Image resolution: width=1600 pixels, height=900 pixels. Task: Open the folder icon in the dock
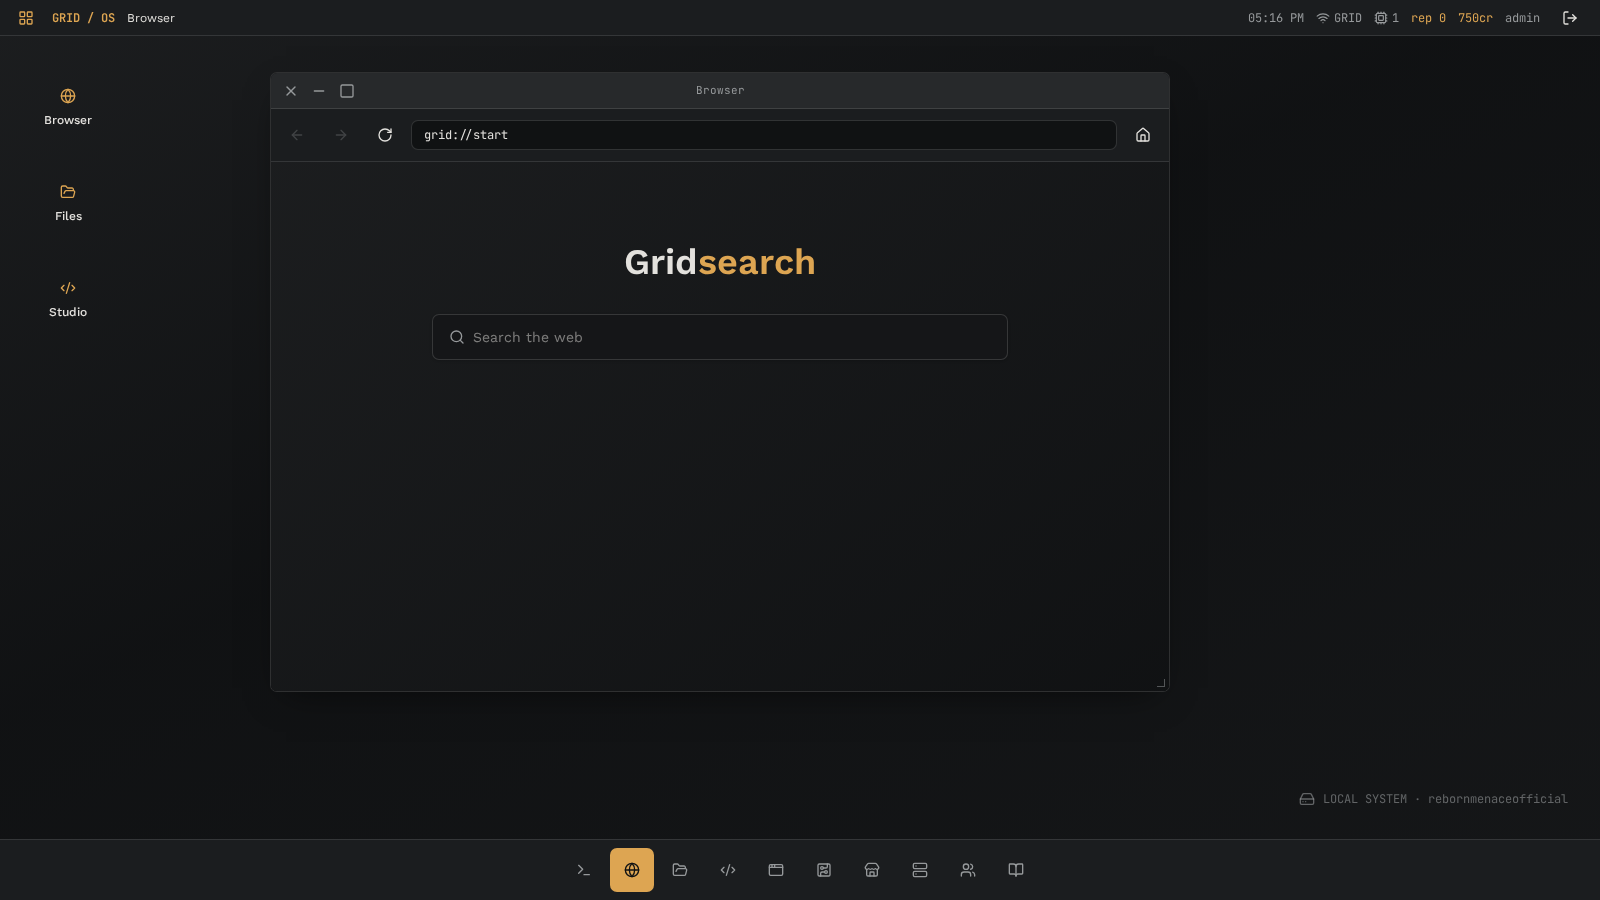point(680,870)
